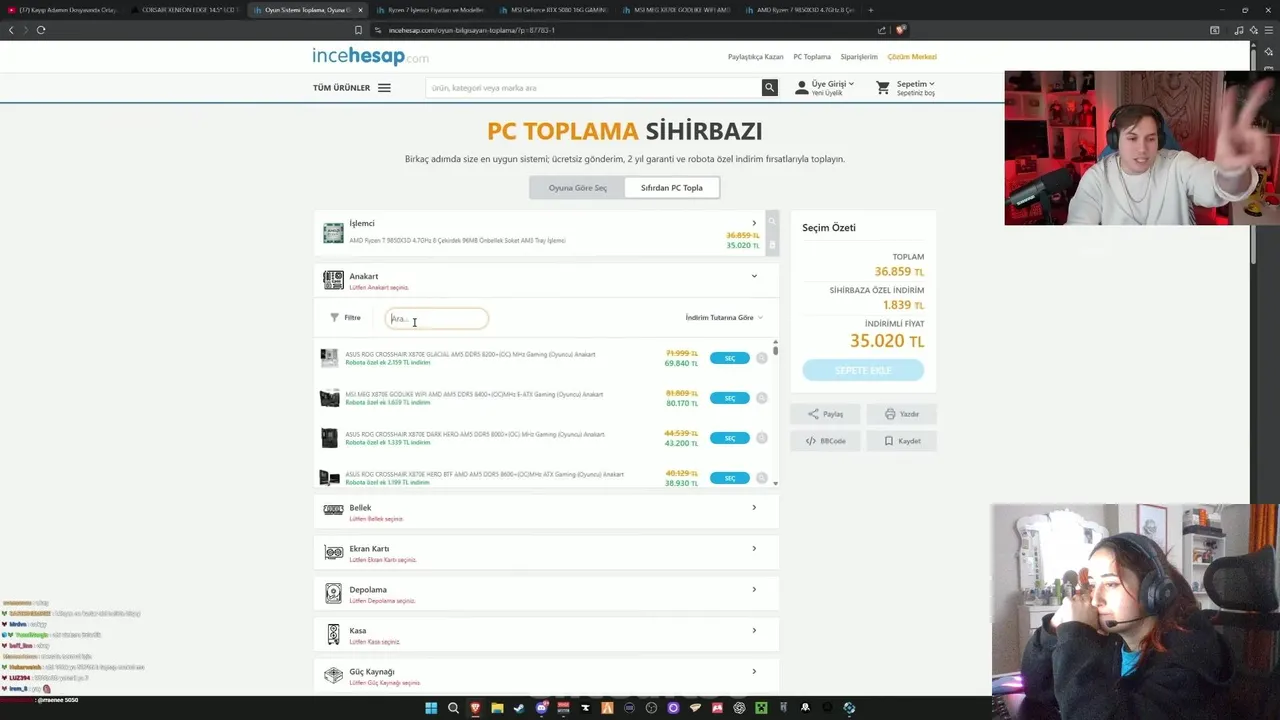
Task: Open taskbar Search
Action: (x=453, y=708)
